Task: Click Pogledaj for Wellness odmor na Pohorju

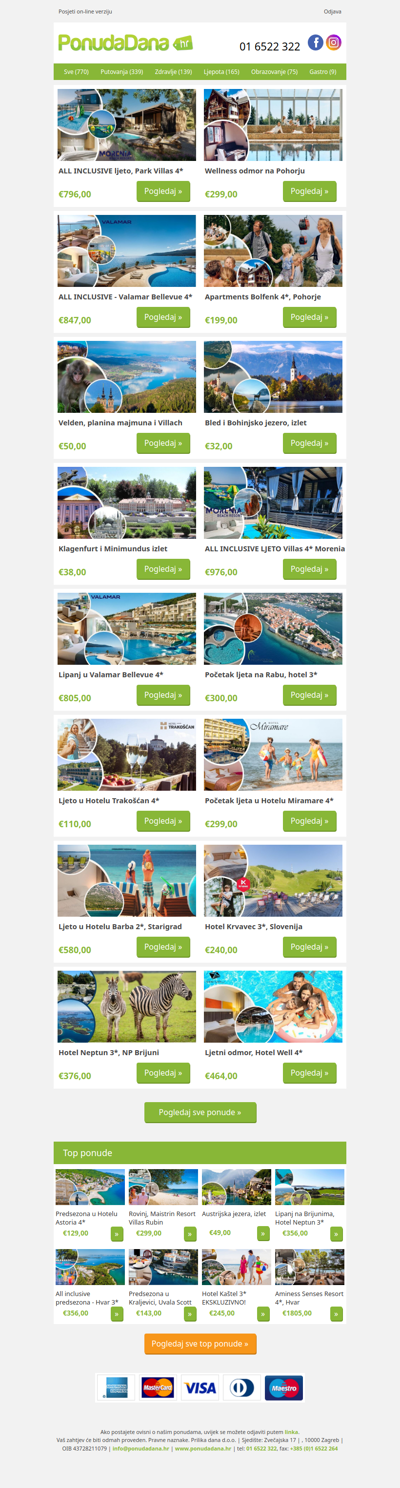Action: 310,191
